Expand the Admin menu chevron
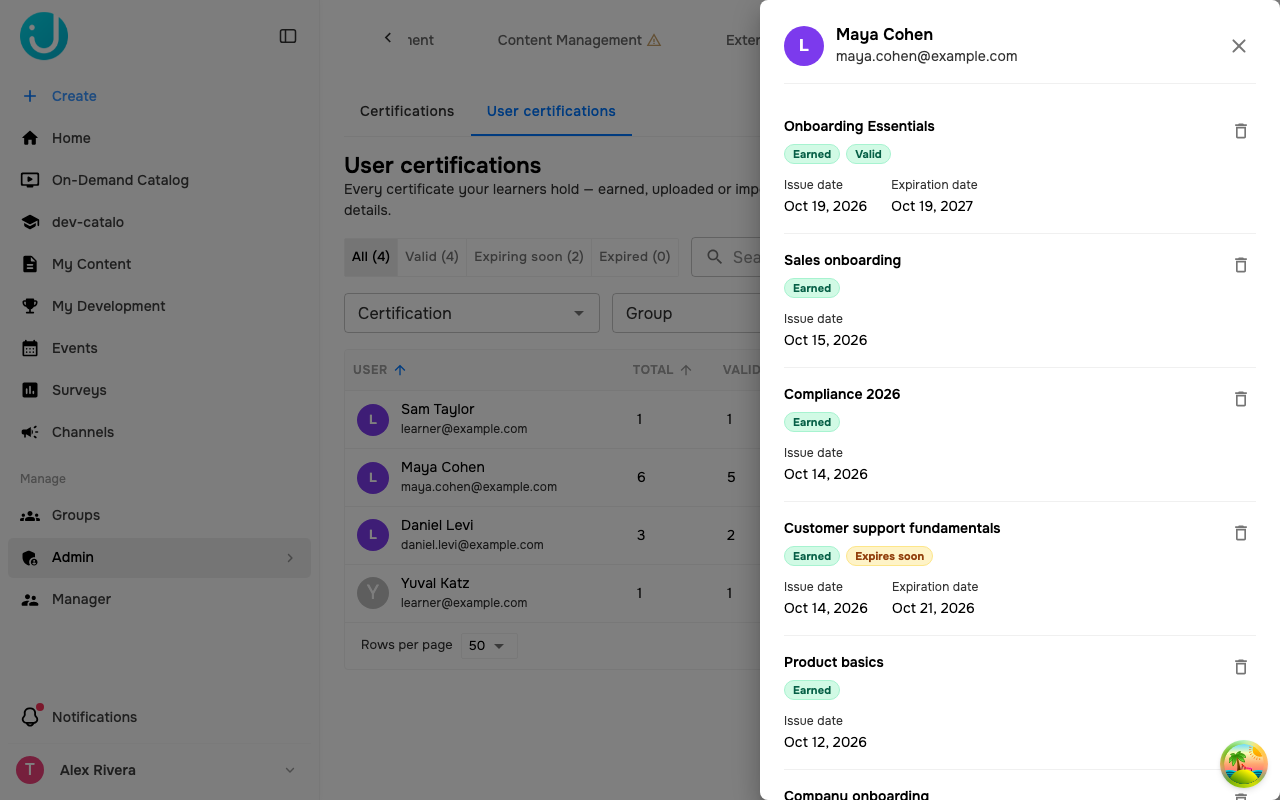The image size is (1280, 800). [x=290, y=558]
